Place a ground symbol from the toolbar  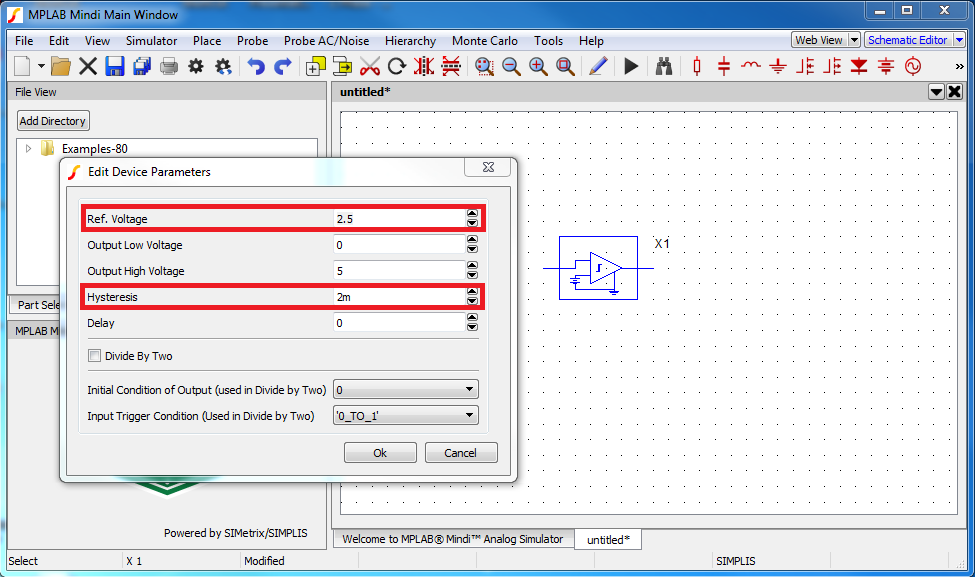point(779,67)
